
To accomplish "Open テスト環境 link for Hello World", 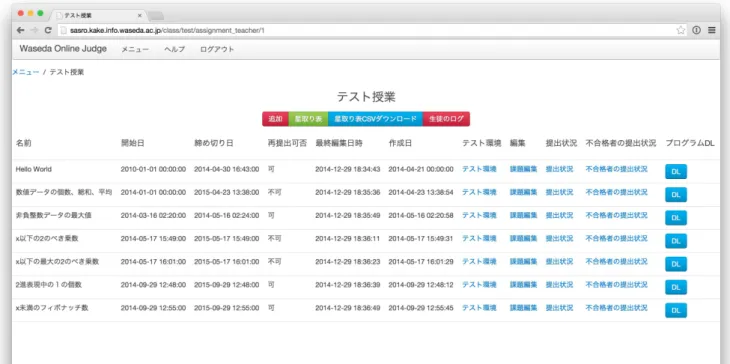I will tap(479, 169).
